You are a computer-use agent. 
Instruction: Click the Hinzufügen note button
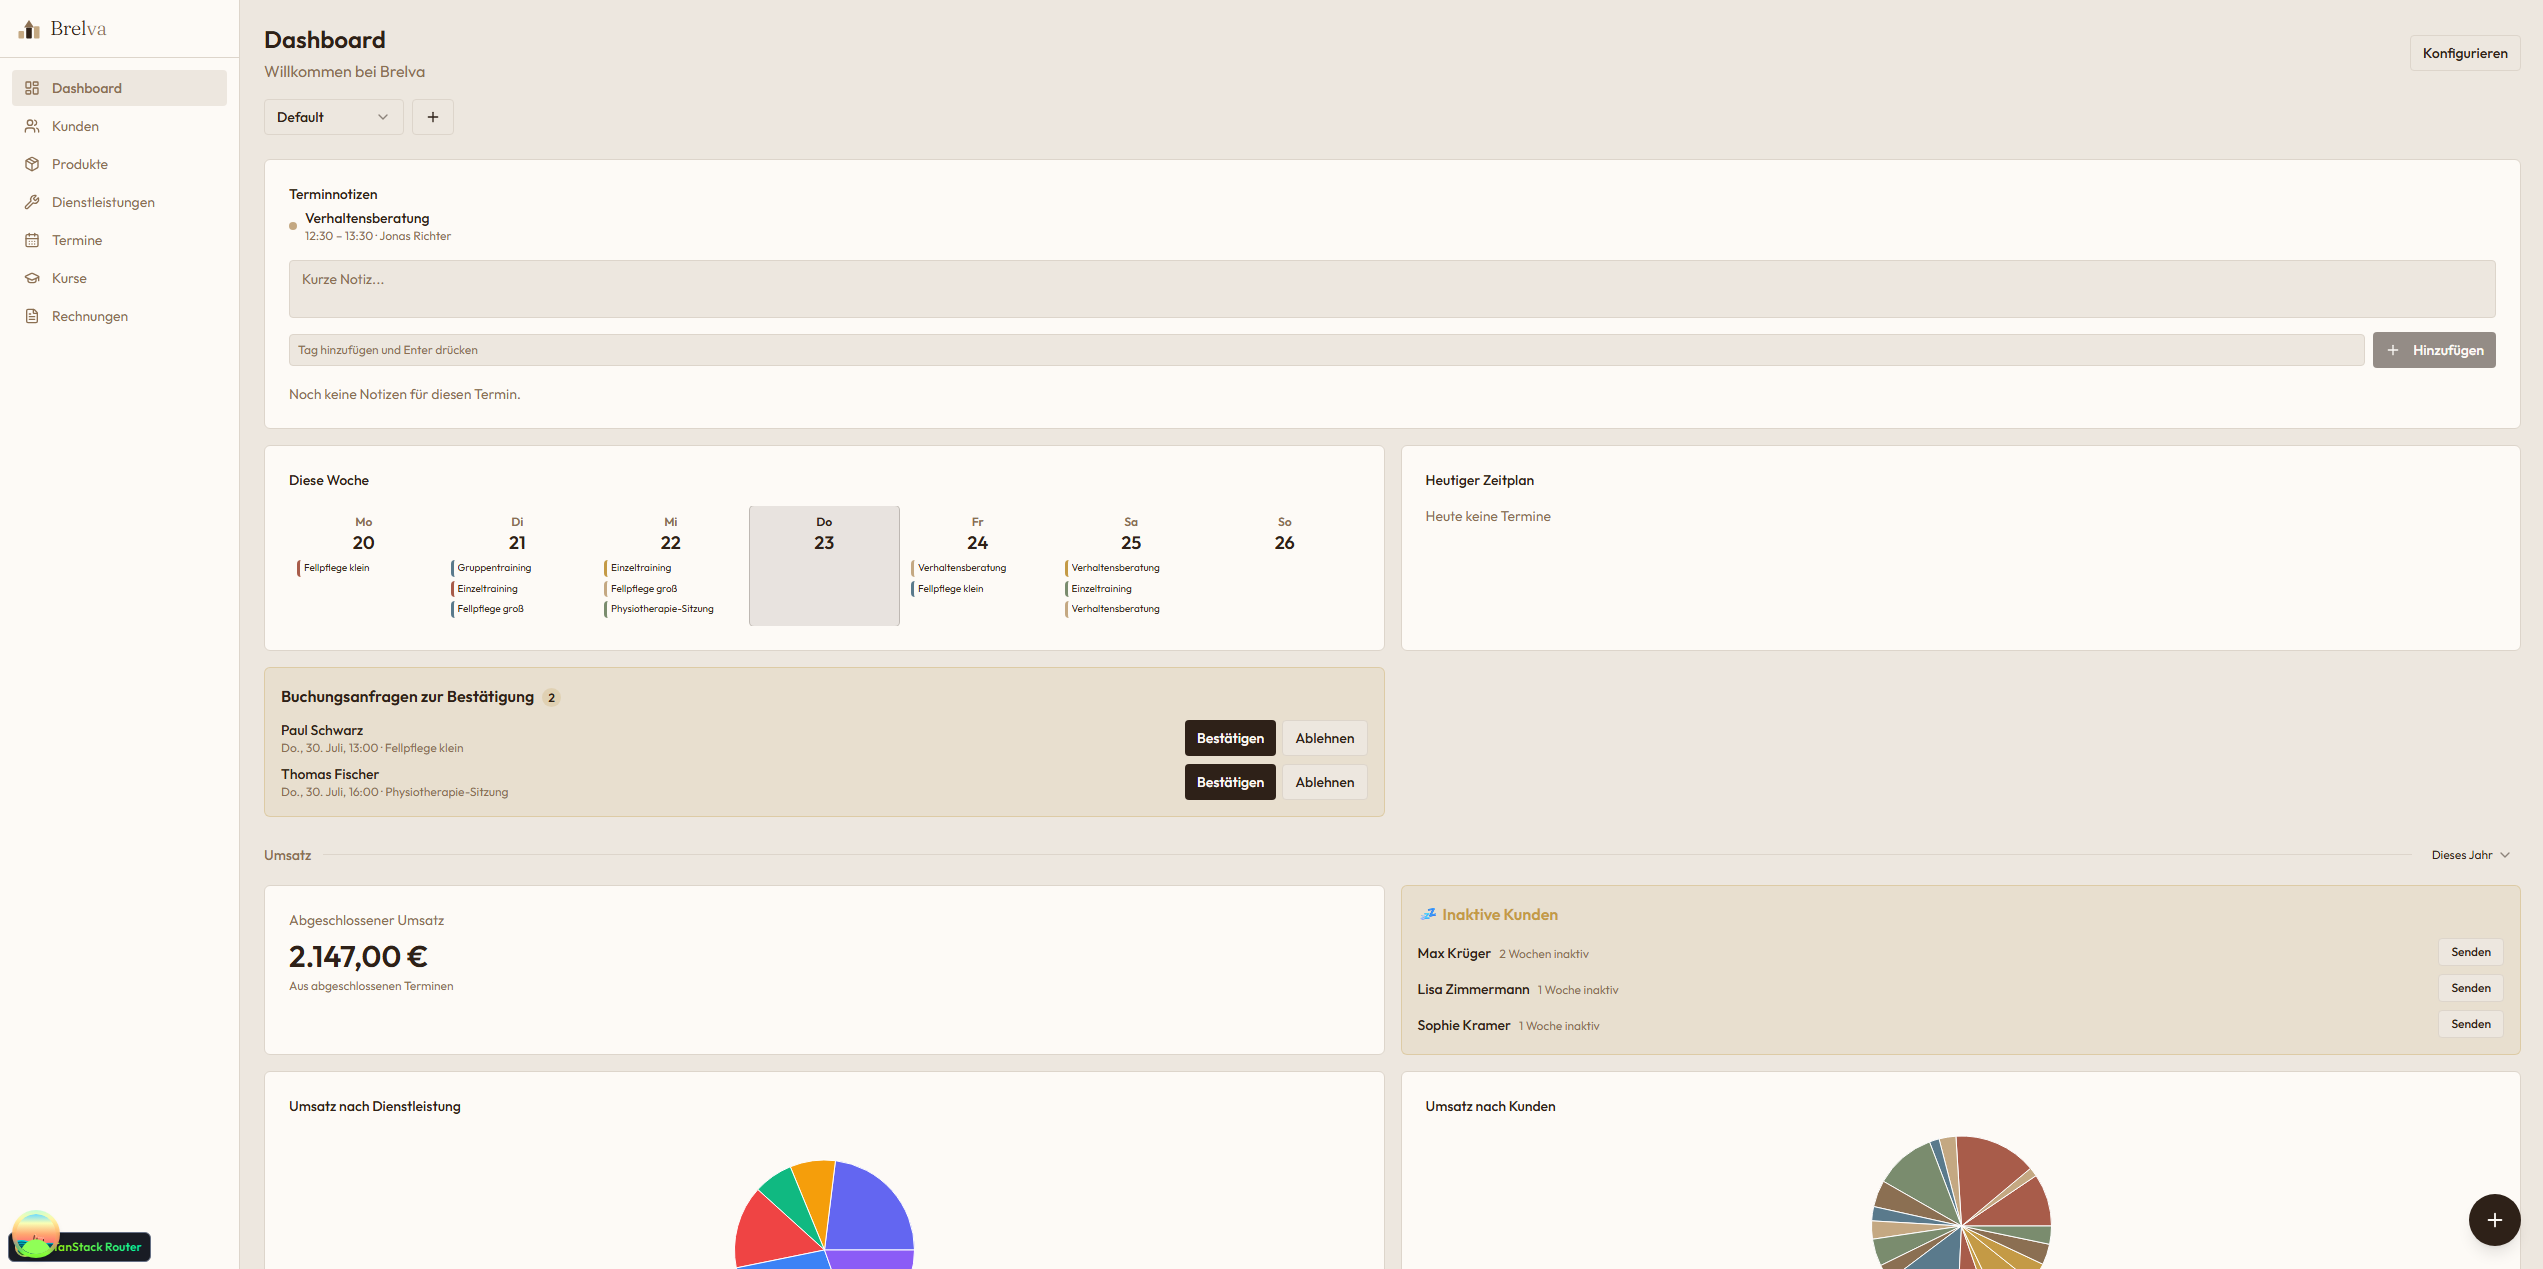[2434, 350]
